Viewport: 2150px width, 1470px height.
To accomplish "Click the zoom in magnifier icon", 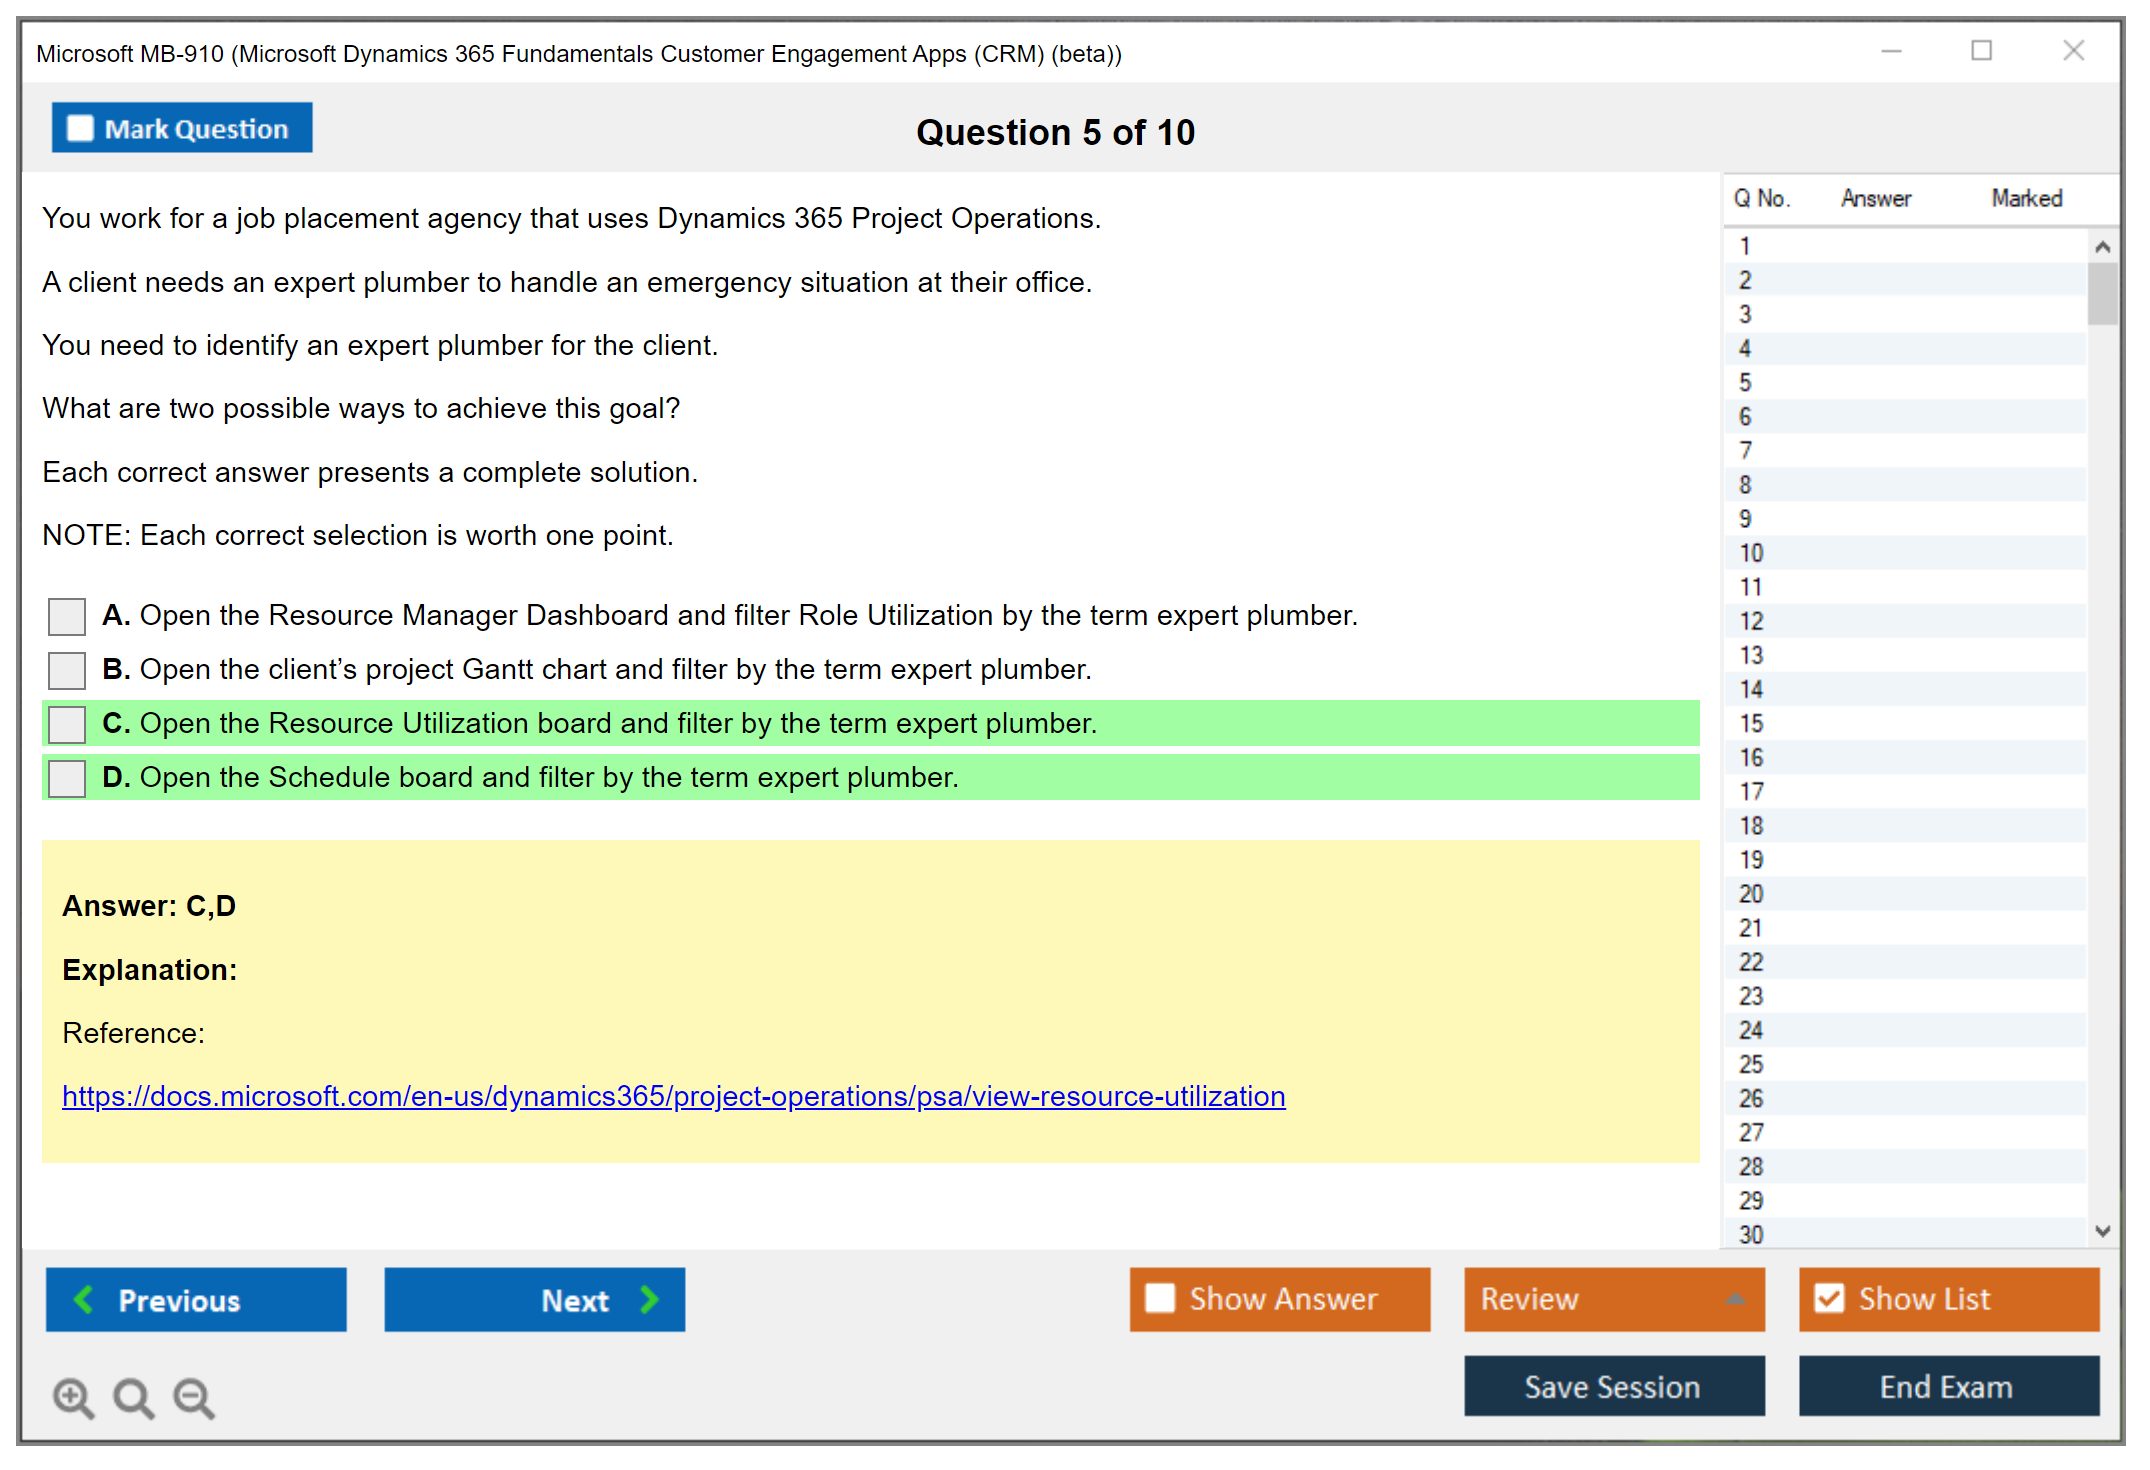I will click(x=73, y=1397).
